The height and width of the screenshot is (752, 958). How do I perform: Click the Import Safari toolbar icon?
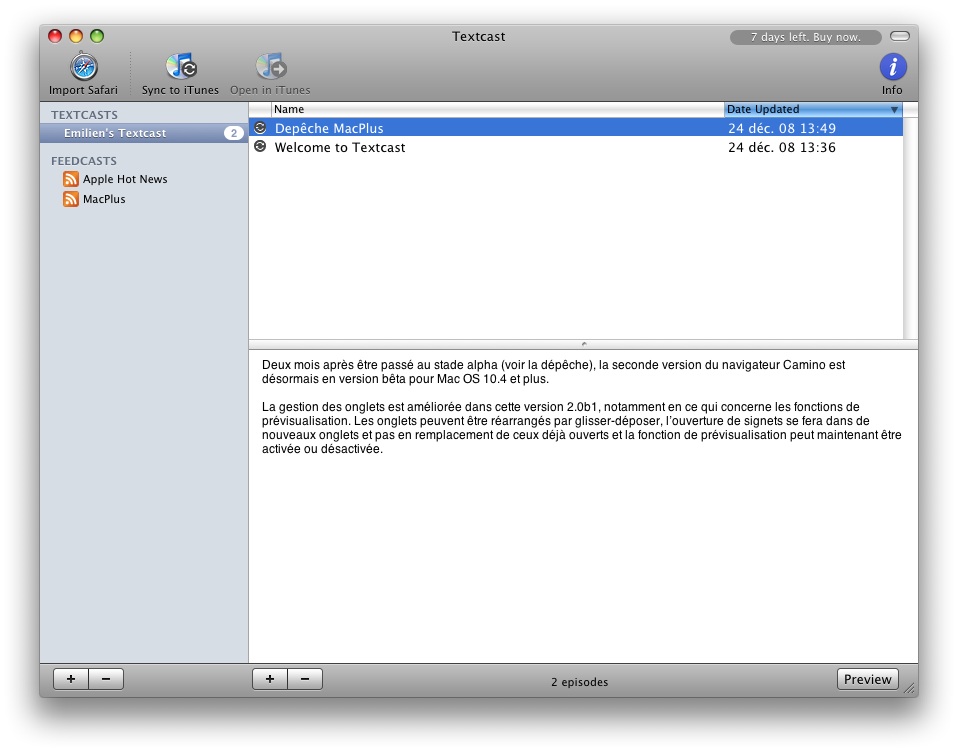click(x=84, y=67)
